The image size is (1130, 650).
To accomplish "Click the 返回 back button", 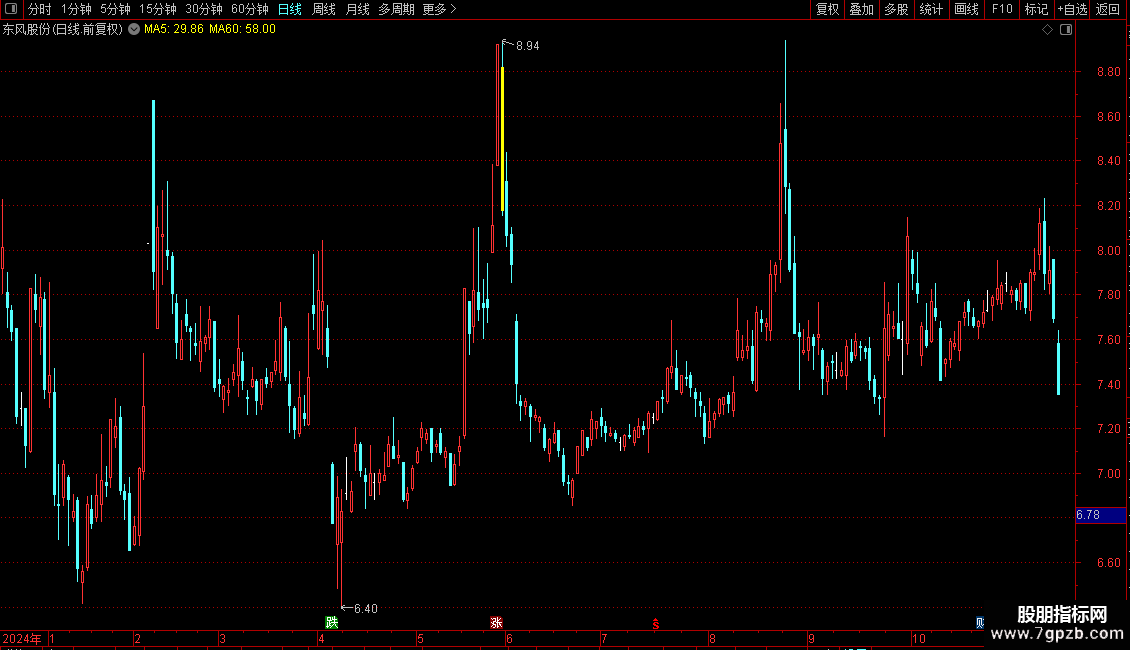I will click(1108, 9).
